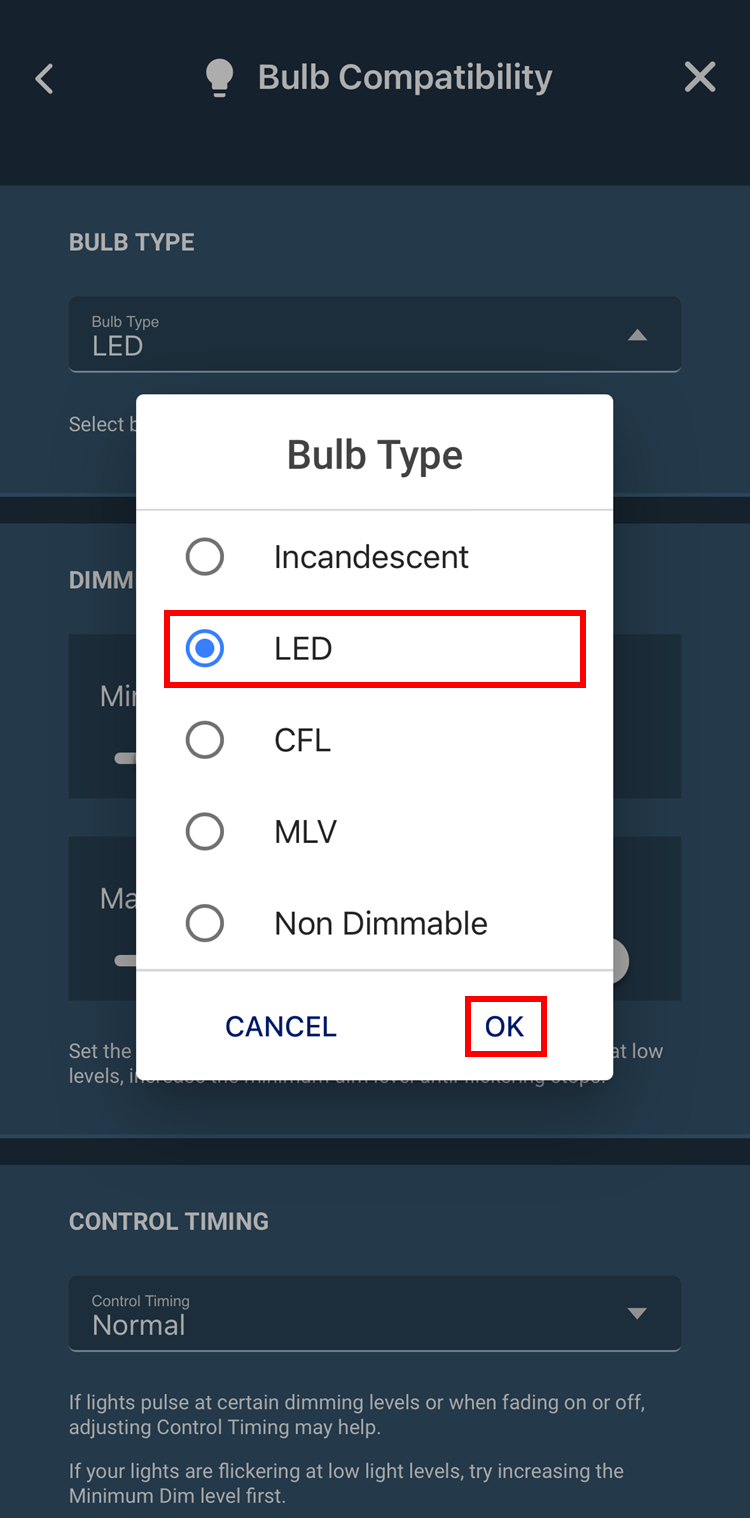Screen dimensions: 750x1518
Task: Click the bulb icon in the header
Action: coord(219,76)
